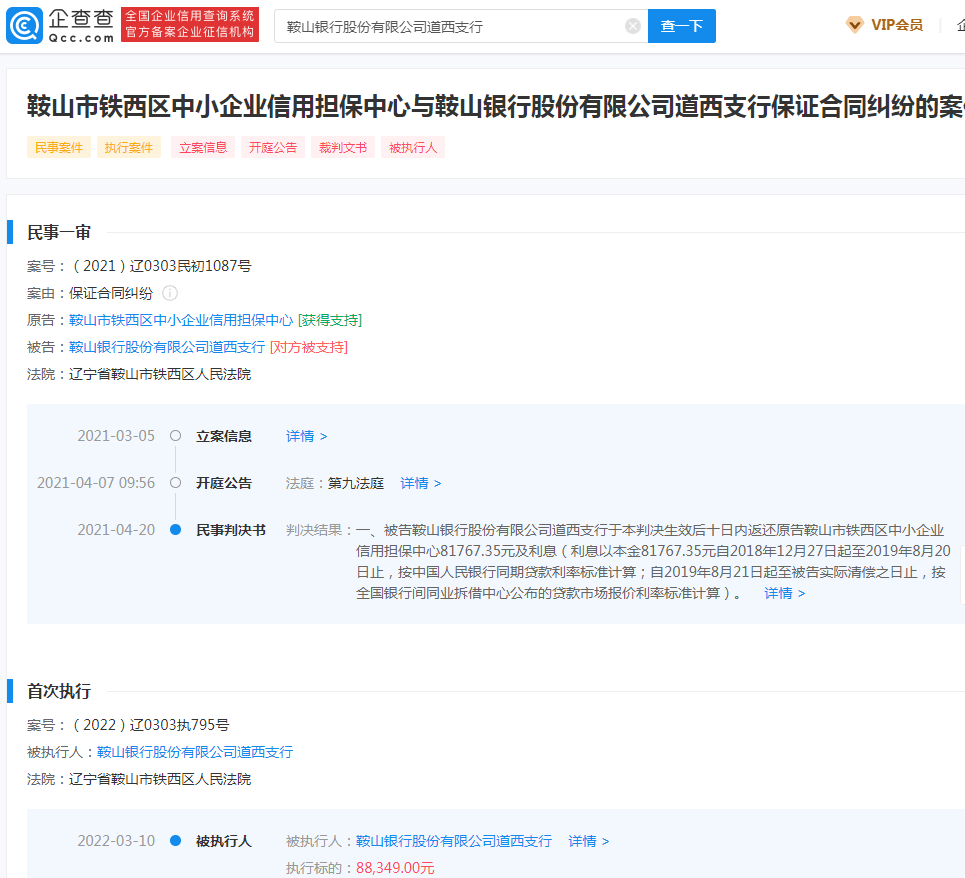Click the 全国企业信用查询系统 red banner
This screenshot has height=878, width=965.
pos(190,25)
